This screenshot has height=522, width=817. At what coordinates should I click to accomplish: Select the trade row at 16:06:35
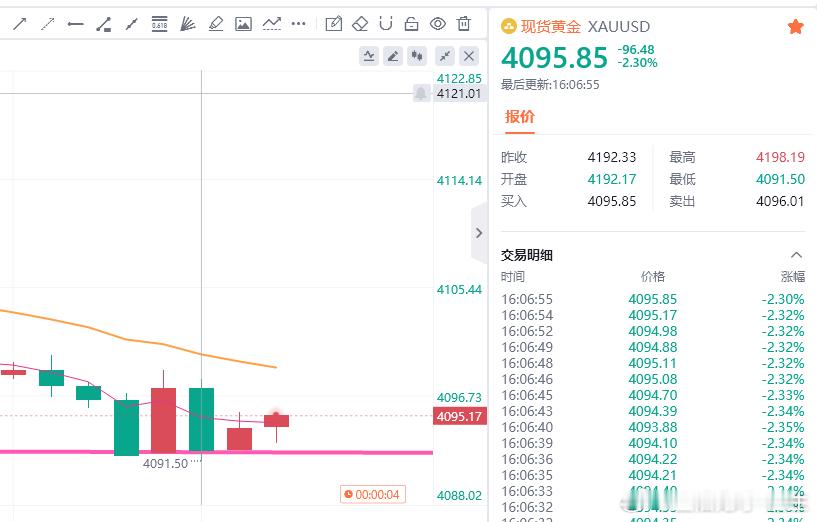point(653,475)
